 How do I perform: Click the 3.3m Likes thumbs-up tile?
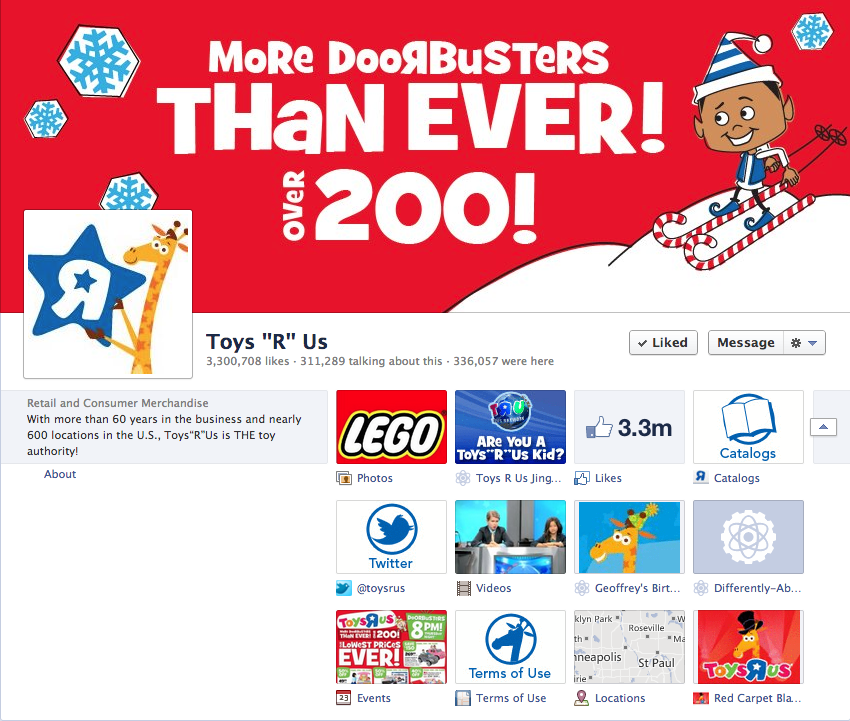[x=629, y=427]
